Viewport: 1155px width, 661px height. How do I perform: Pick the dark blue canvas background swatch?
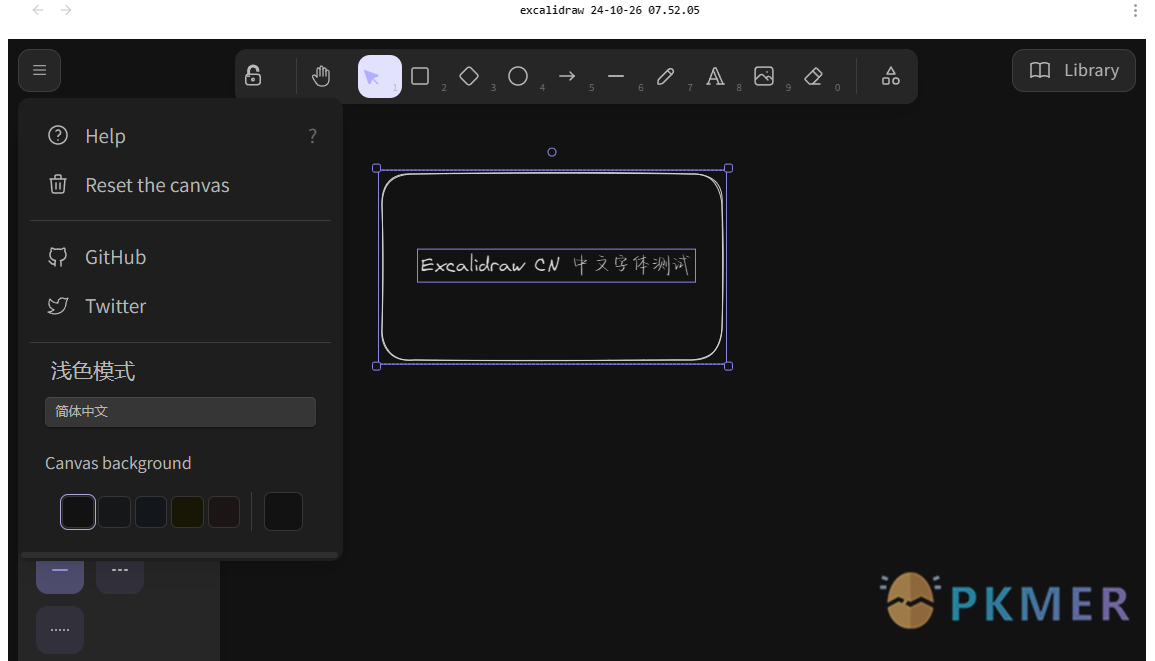pyautogui.click(x=151, y=512)
